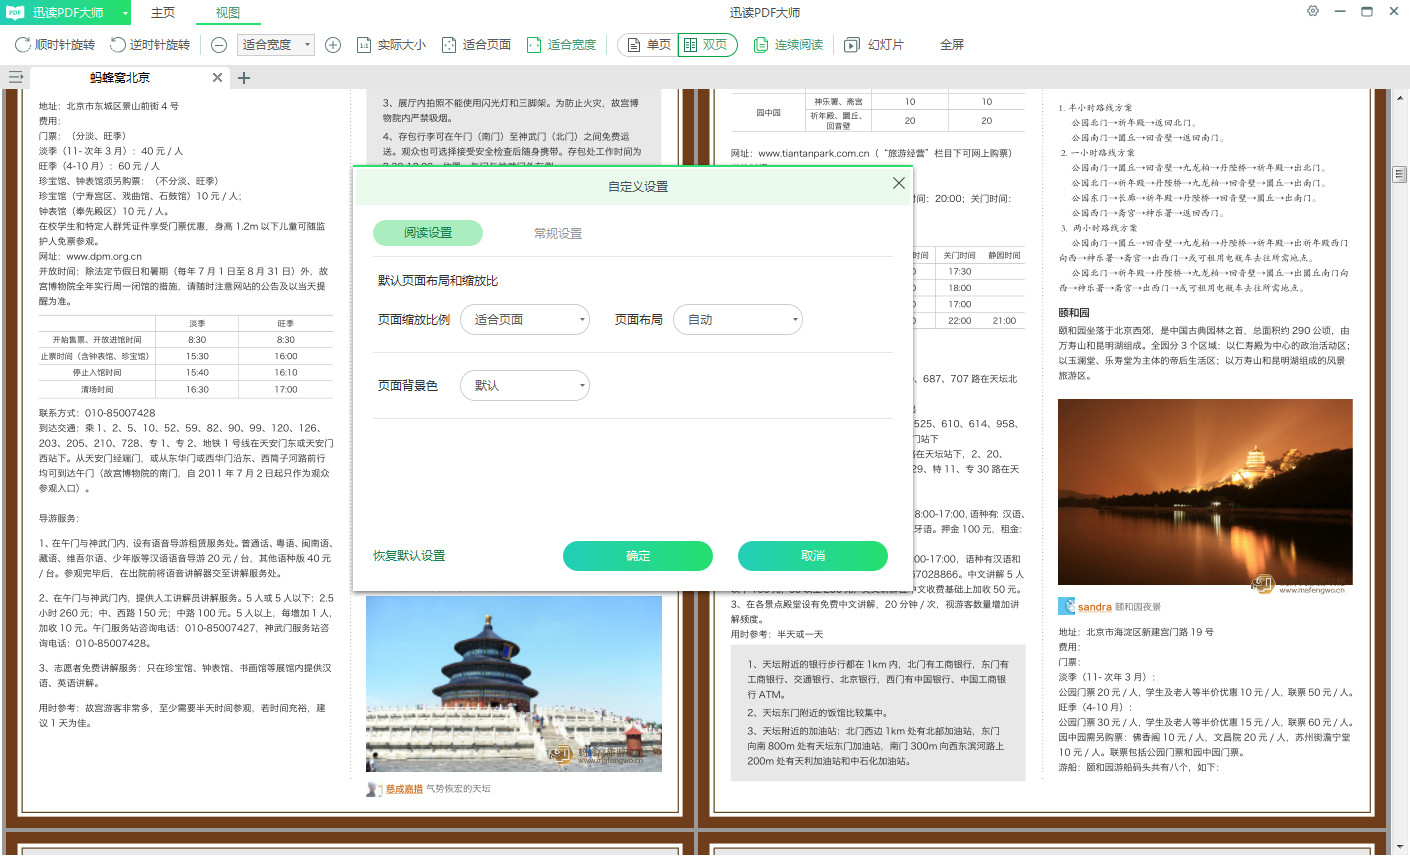This screenshot has width=1410, height=857.
Task: Switch to 单页 single page view
Action: point(648,45)
